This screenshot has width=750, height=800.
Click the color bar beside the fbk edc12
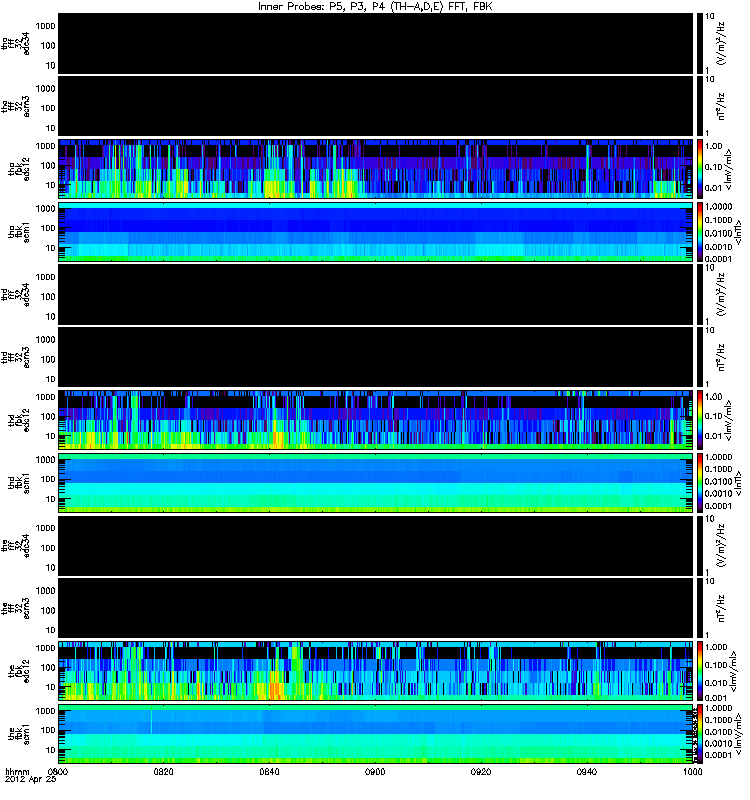pyautogui.click(x=700, y=671)
